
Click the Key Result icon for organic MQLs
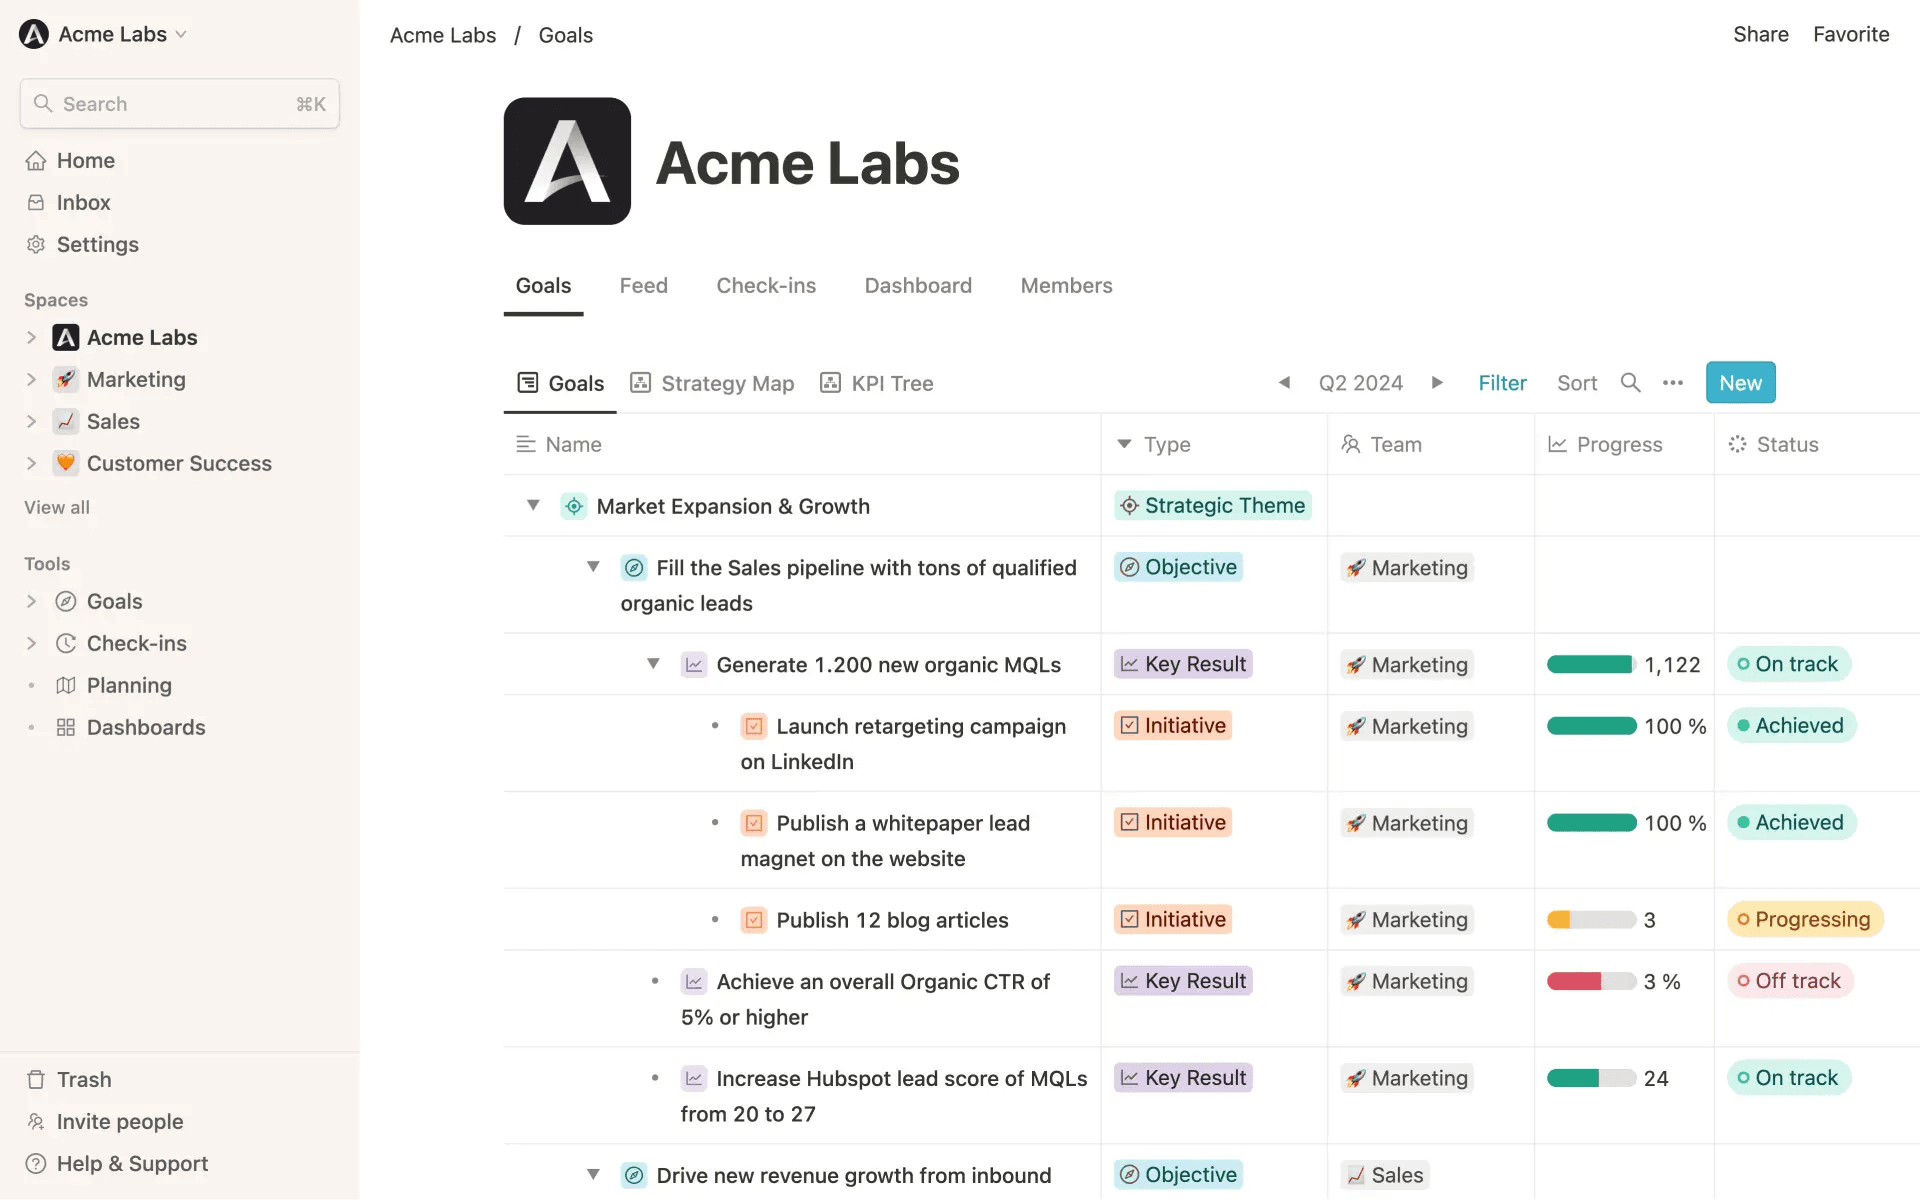coord(693,665)
